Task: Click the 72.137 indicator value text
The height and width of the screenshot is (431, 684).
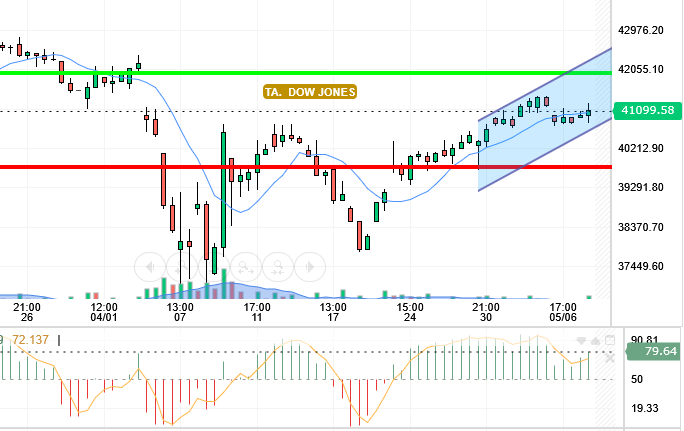Action: (31, 340)
